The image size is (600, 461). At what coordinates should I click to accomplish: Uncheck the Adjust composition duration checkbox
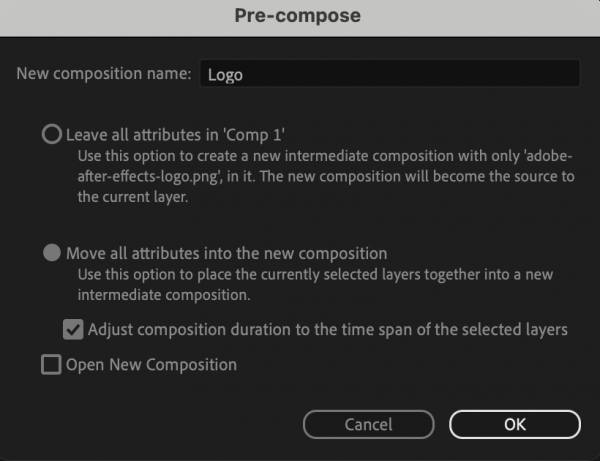coord(73,329)
